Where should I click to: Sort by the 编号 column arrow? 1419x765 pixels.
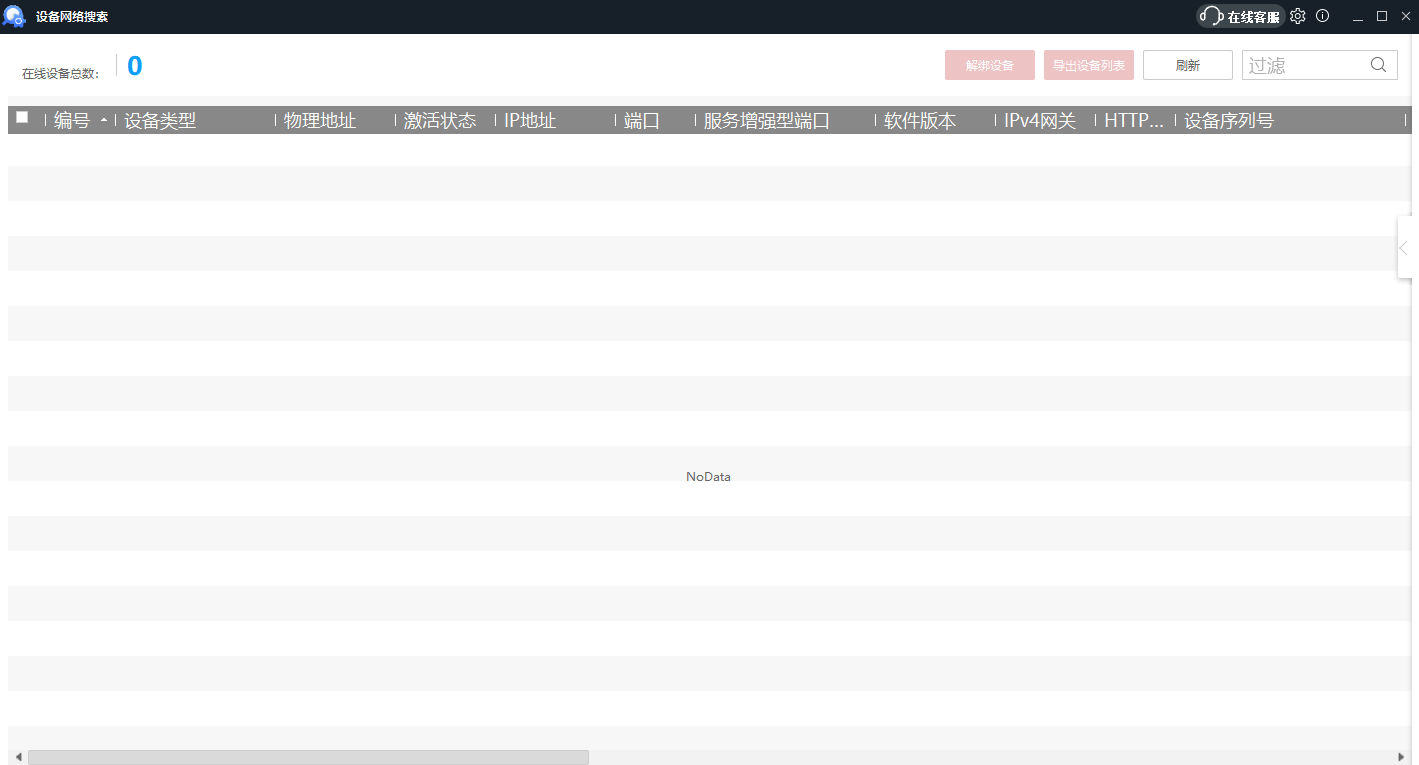click(103, 121)
